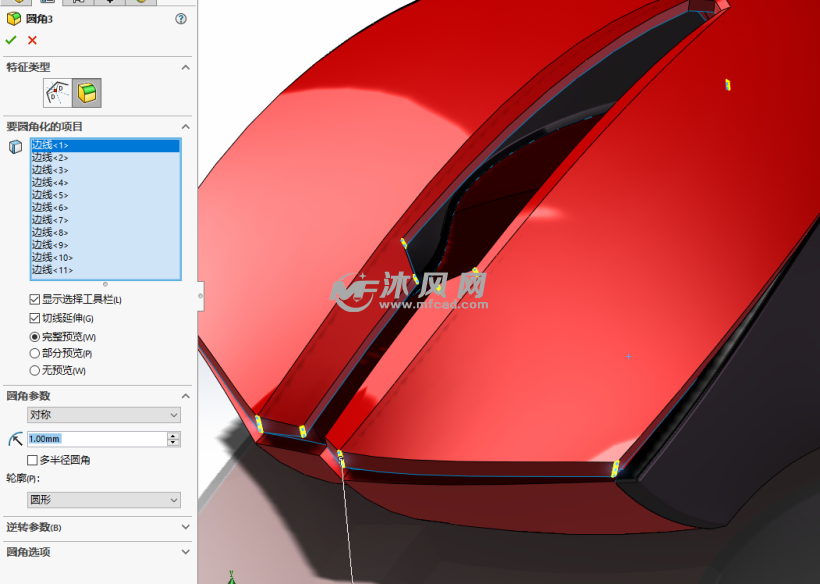Click the property panel collapse handle

[200, 296]
